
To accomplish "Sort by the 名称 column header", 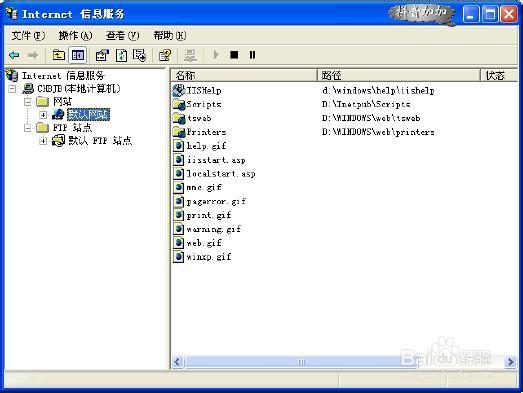I will (244, 76).
